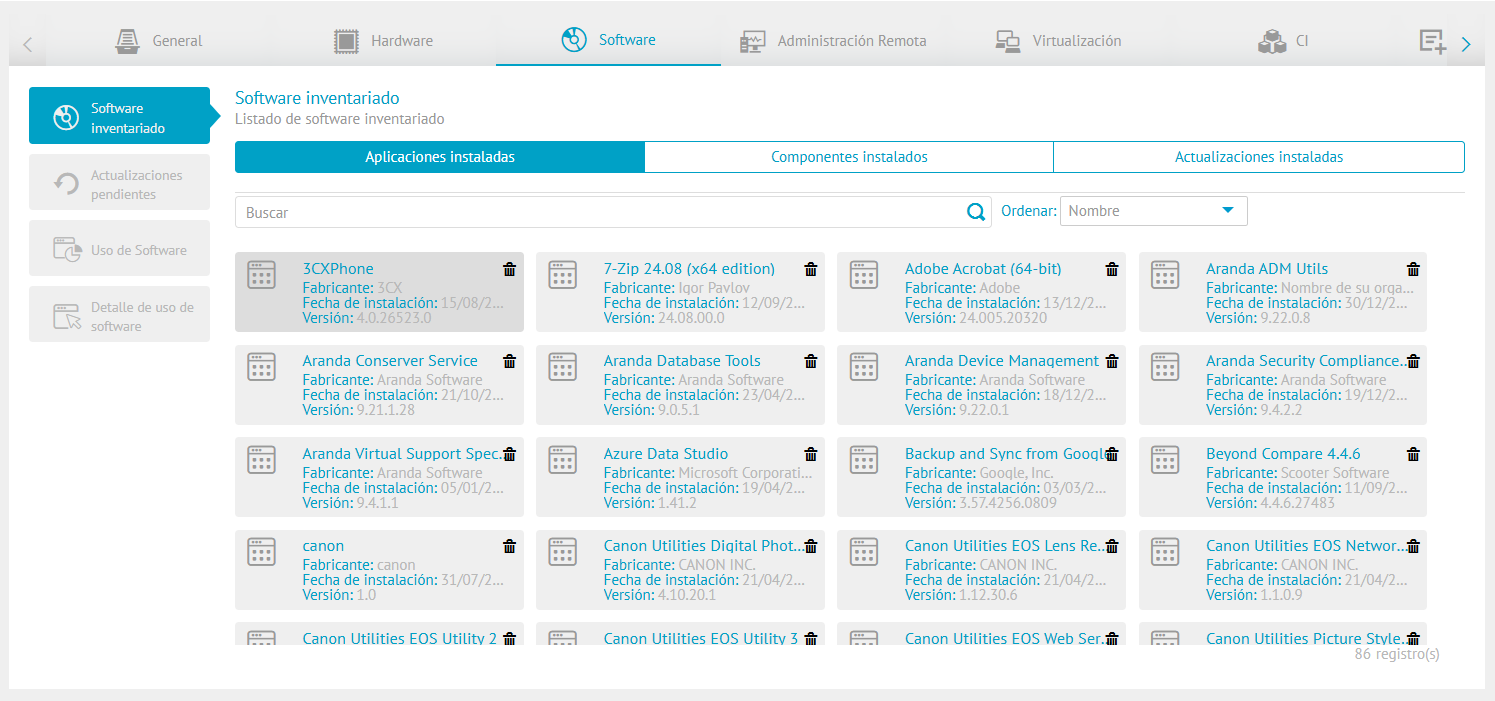Delete Canon Utilities Digital Photo entry
The image size is (1495, 701).
811,546
